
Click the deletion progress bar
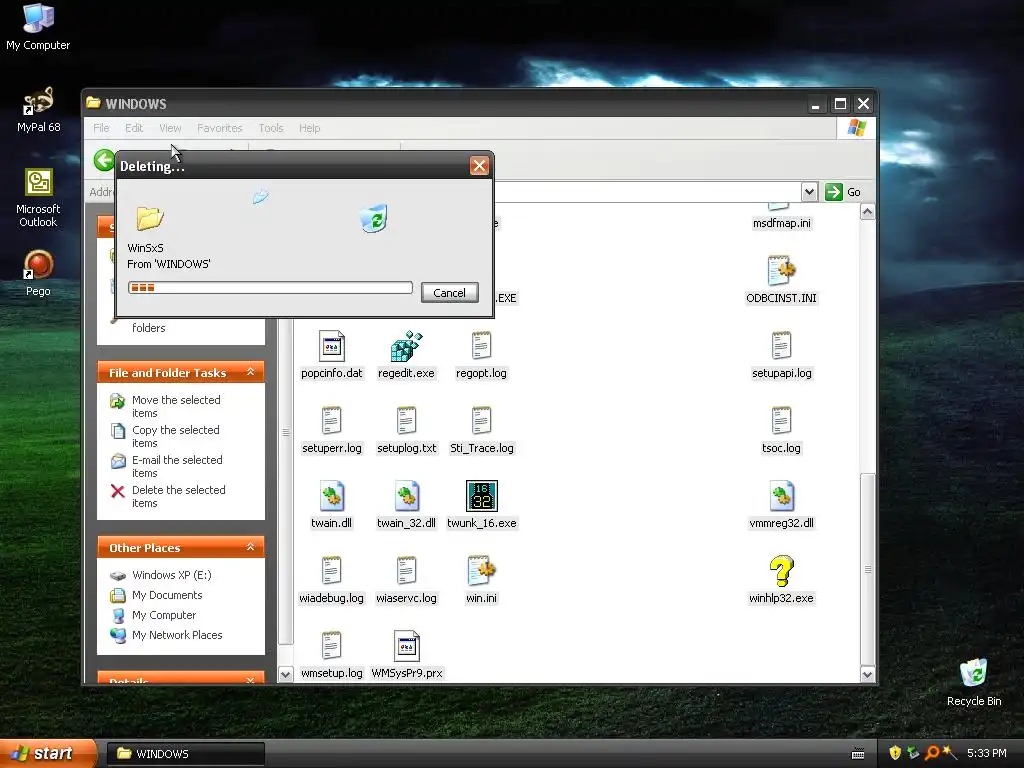coord(270,287)
